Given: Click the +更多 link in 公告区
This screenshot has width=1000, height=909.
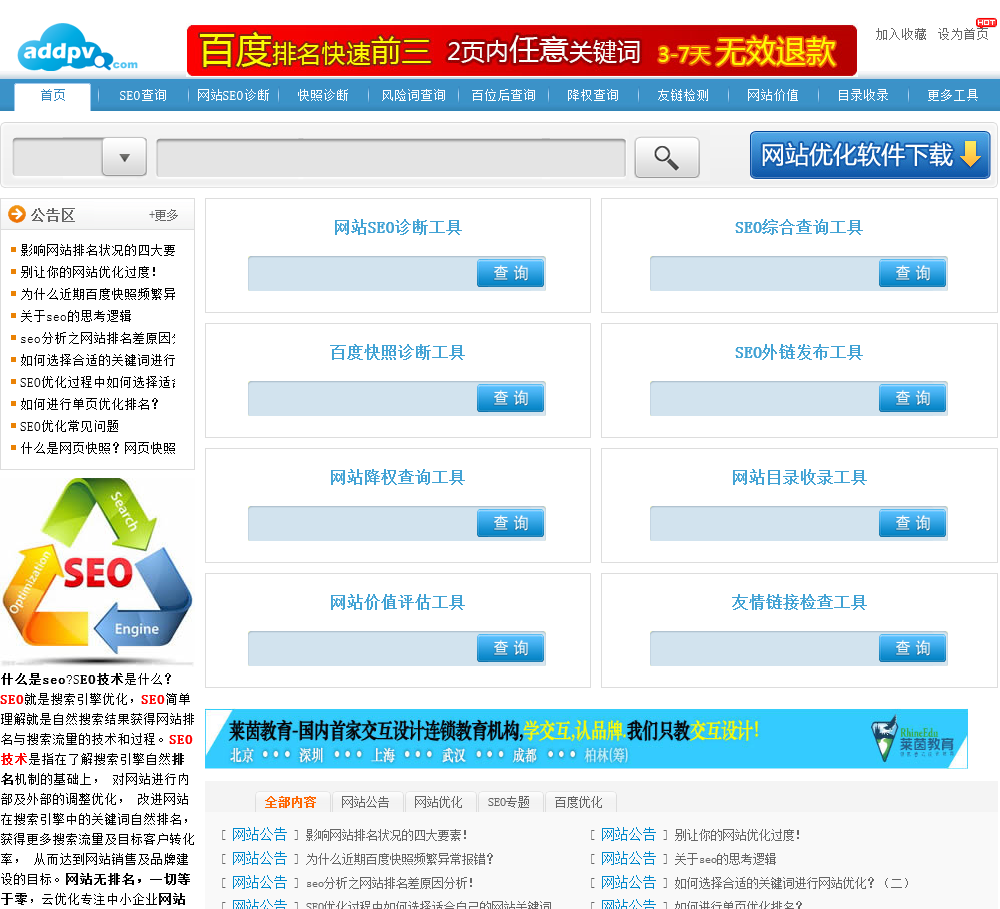Looking at the screenshot, I should point(163,215).
